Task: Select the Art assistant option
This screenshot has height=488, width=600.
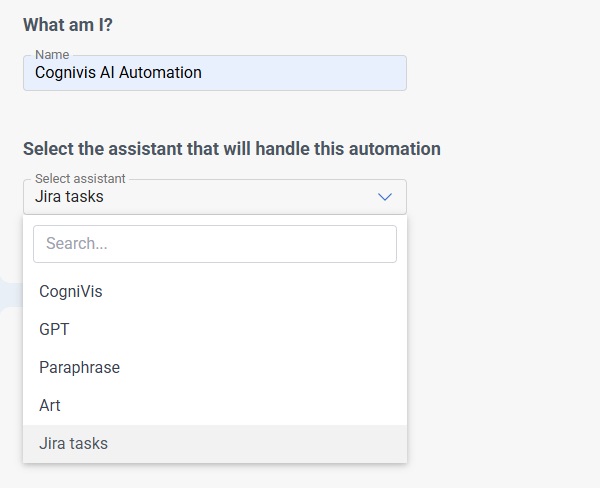Action: tap(50, 405)
